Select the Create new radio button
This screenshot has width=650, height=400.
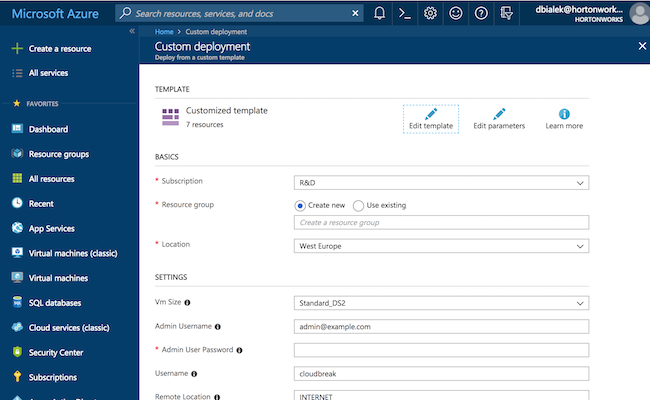[x=300, y=205]
